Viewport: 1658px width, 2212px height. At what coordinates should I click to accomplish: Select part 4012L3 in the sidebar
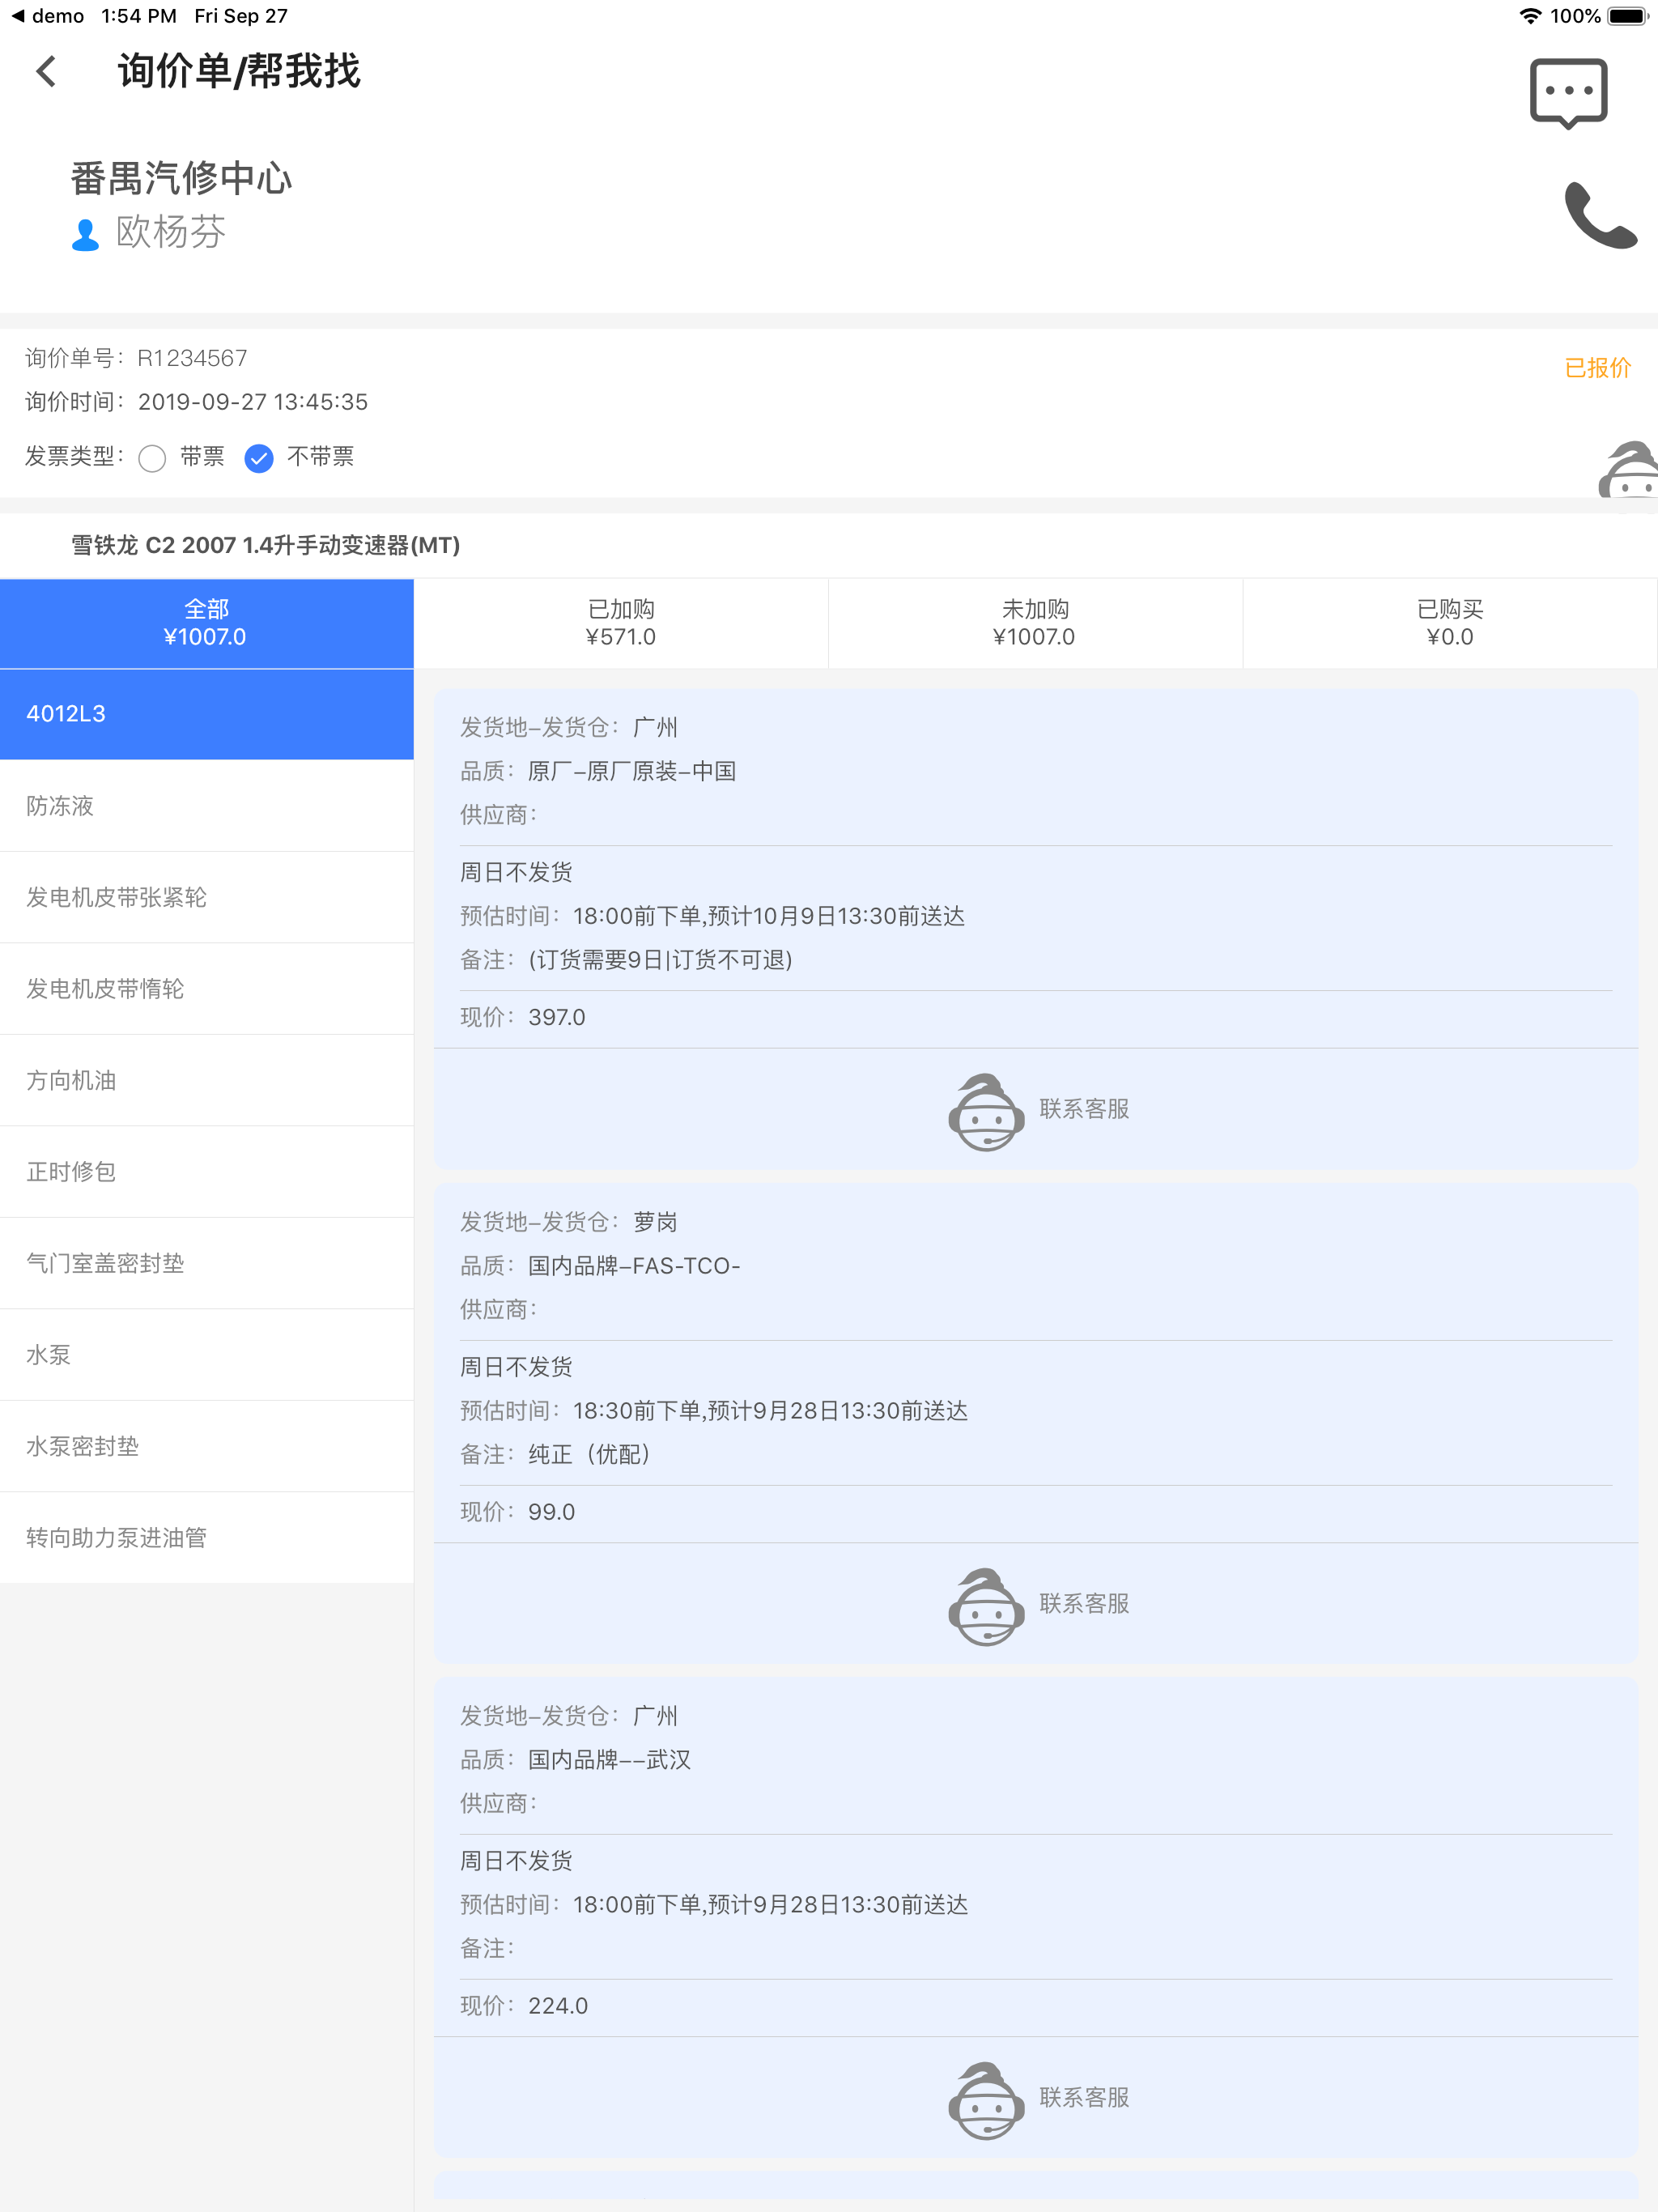point(207,714)
